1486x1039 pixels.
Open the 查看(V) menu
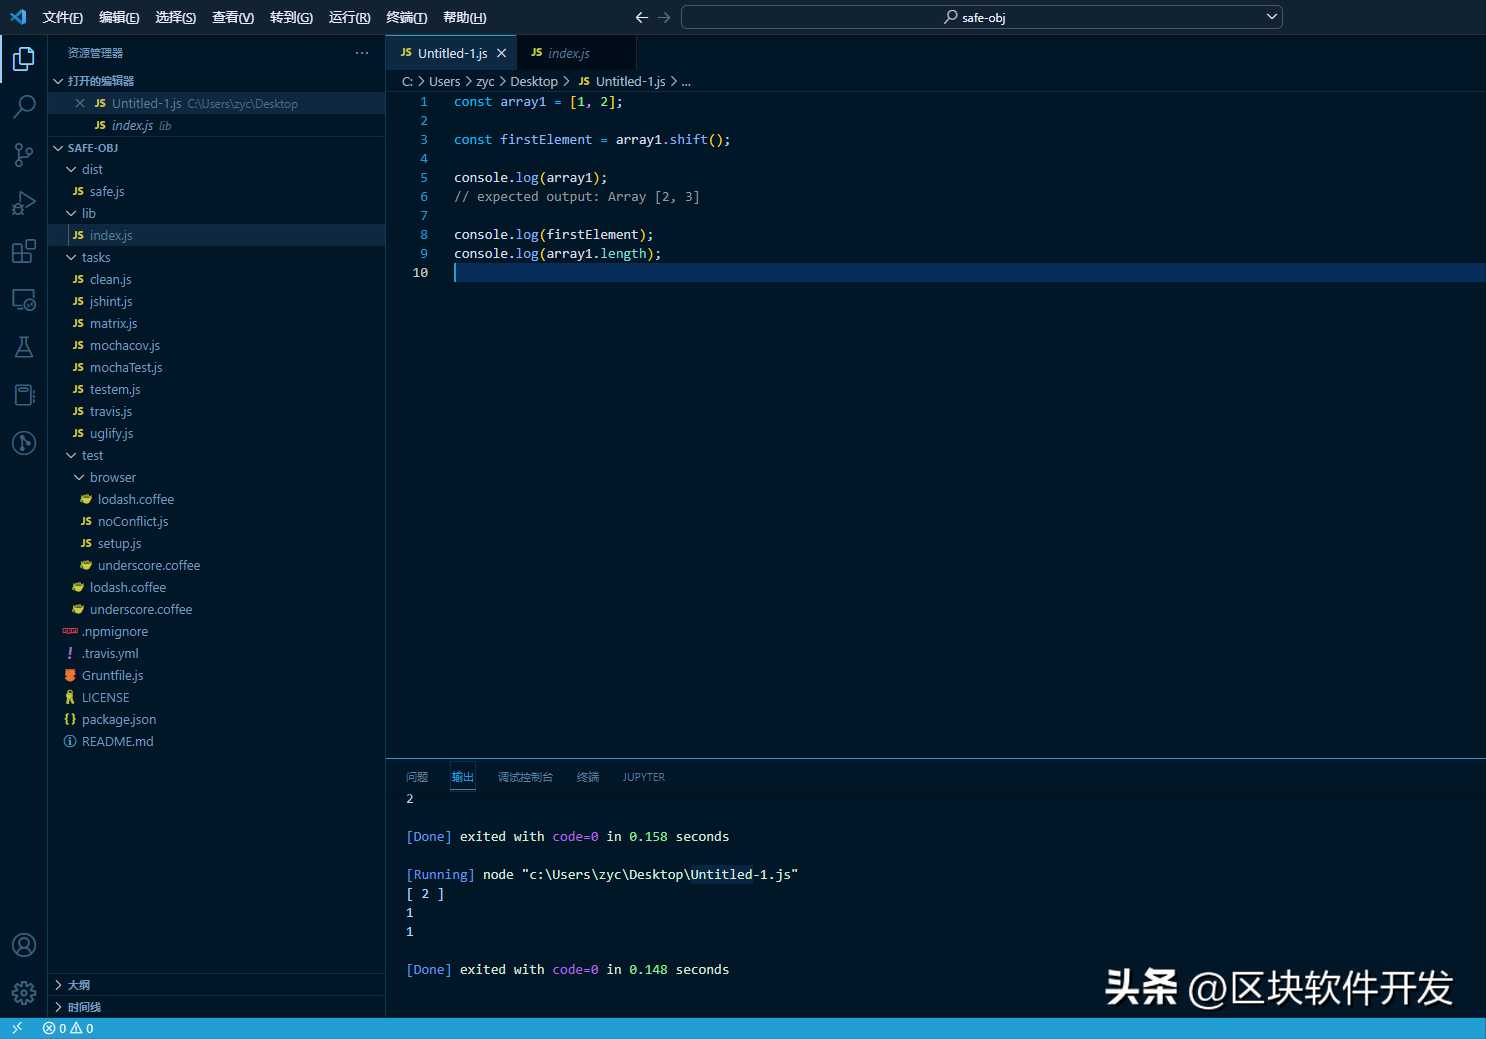point(233,17)
